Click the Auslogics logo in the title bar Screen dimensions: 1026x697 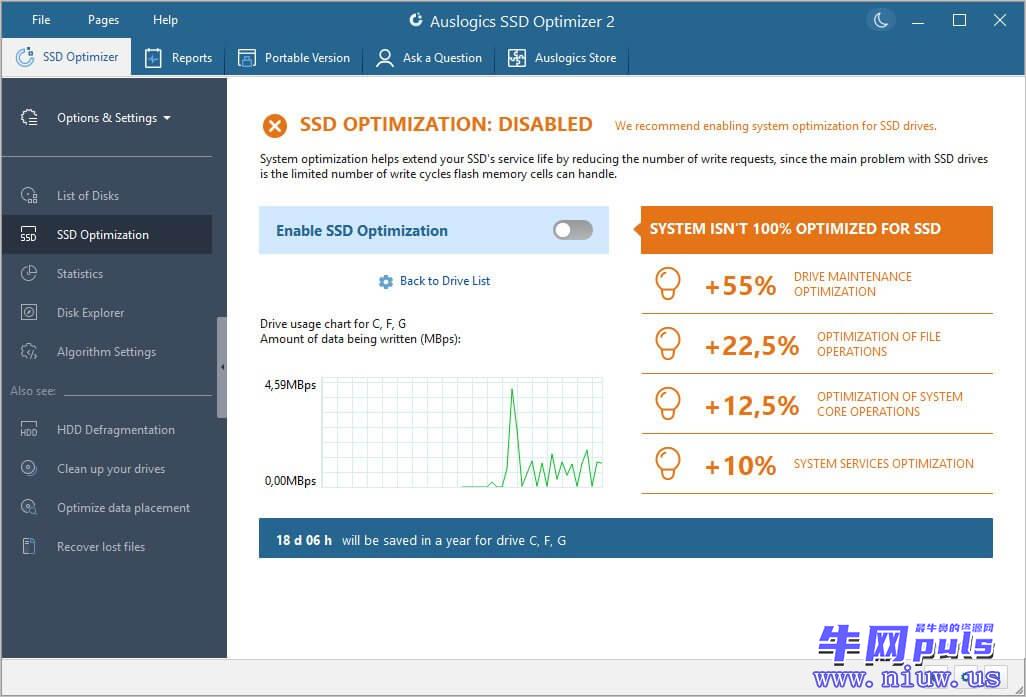click(416, 20)
